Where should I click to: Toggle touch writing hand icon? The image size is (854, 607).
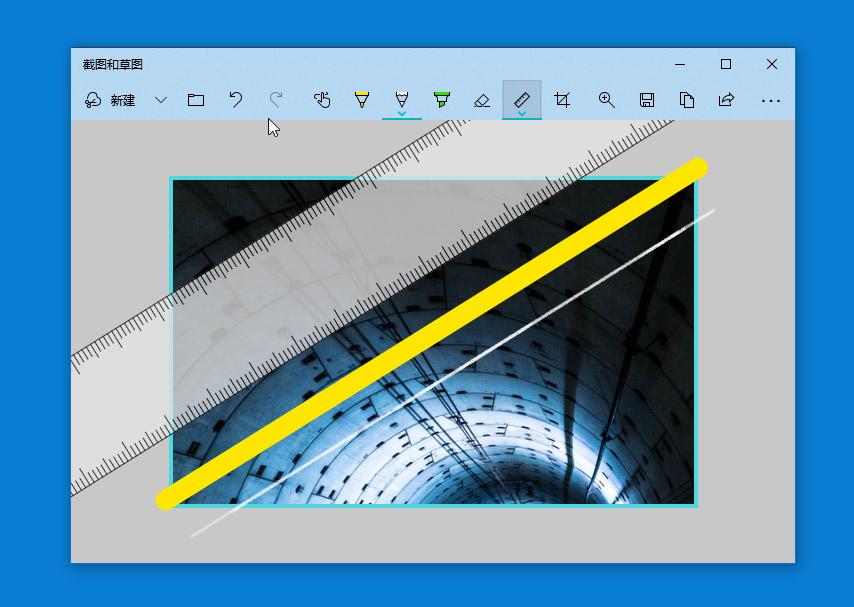point(322,100)
